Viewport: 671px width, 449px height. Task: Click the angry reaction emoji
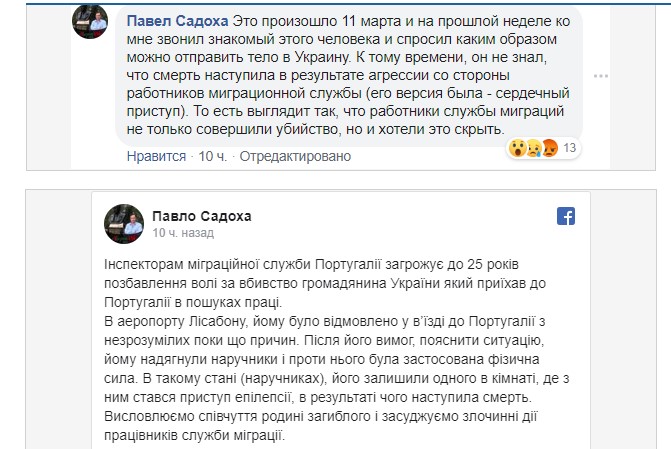(x=548, y=149)
